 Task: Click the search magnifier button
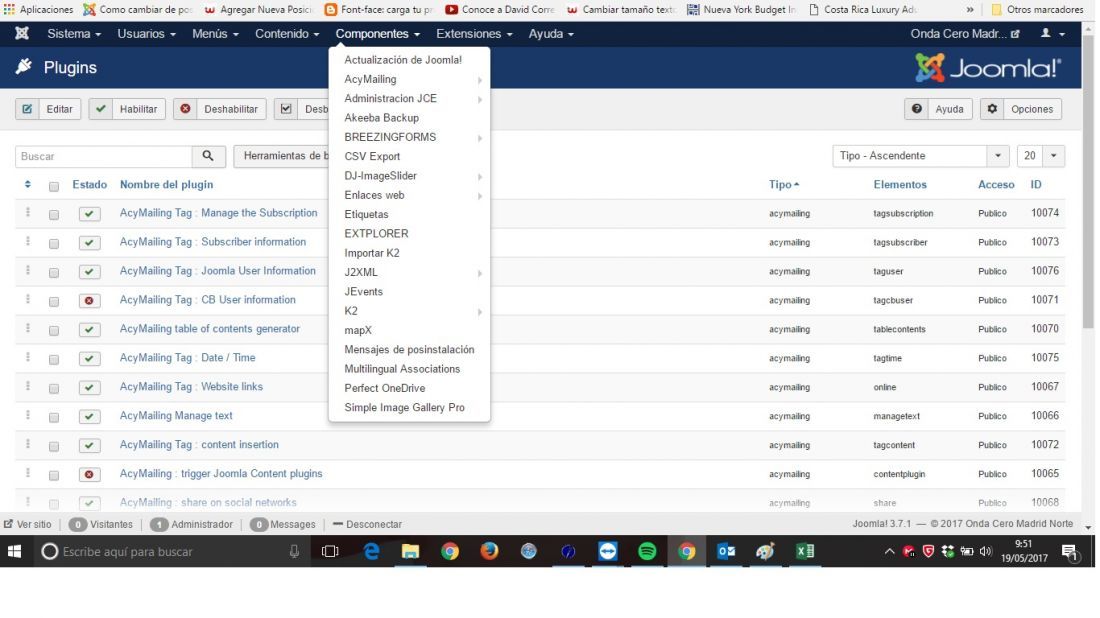[208, 156]
